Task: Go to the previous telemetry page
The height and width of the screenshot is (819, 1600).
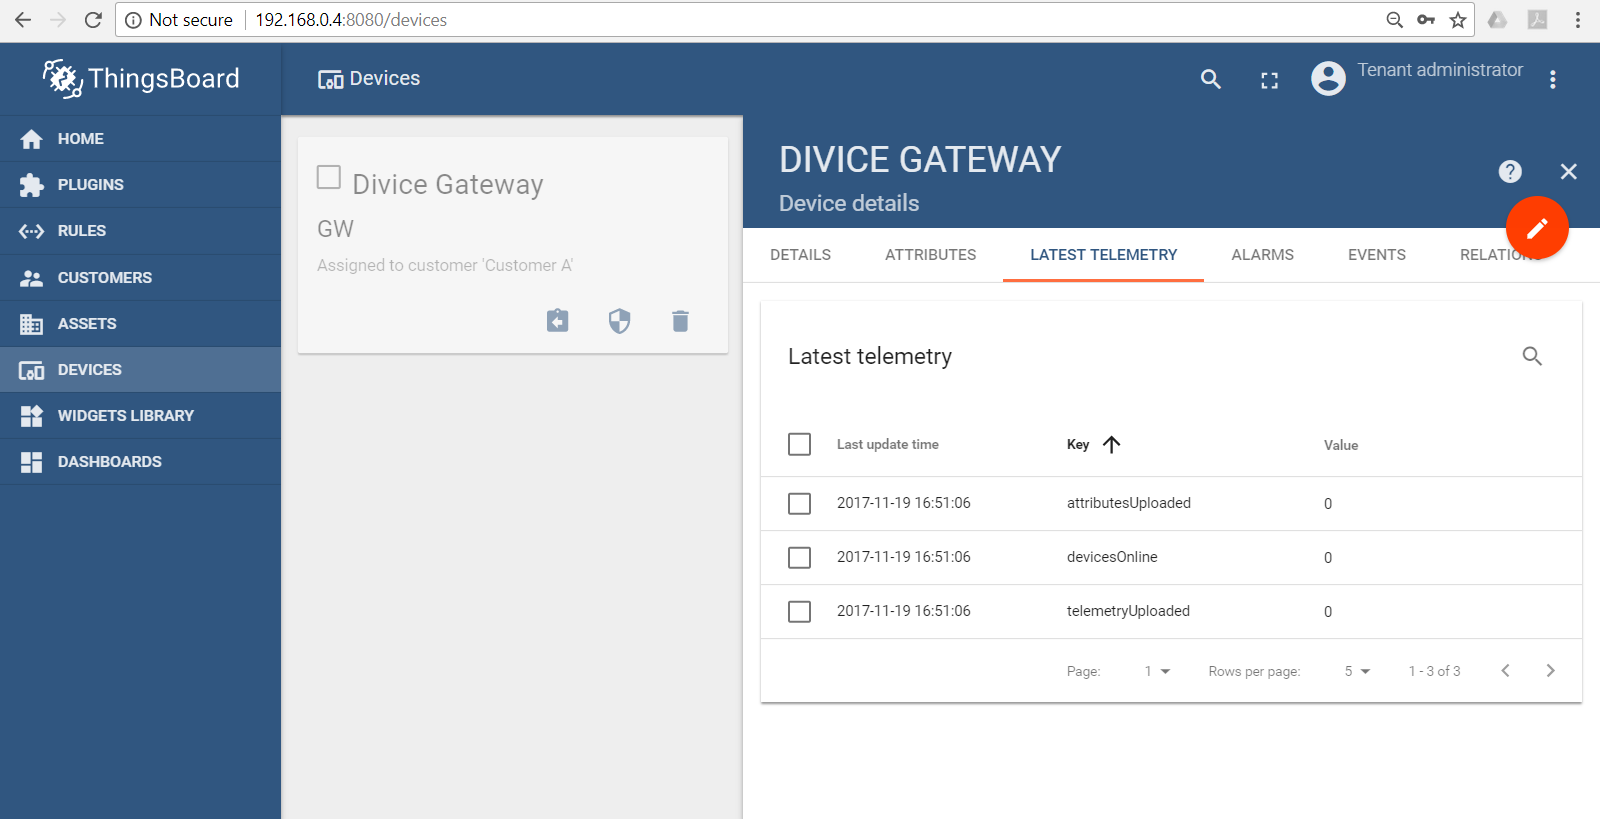Action: 1505,671
